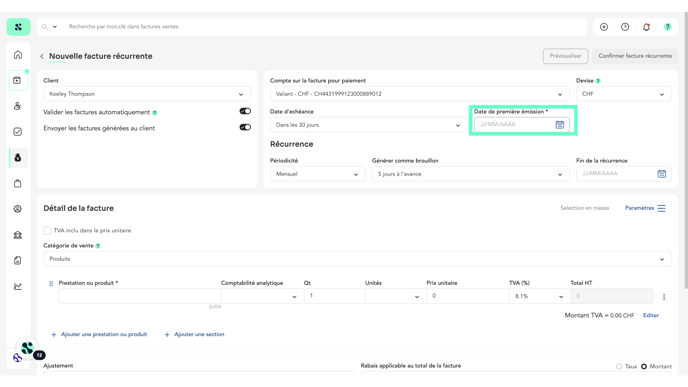Open the home icon in sidebar
Screen dimensions: 688x387
pyautogui.click(x=18, y=55)
